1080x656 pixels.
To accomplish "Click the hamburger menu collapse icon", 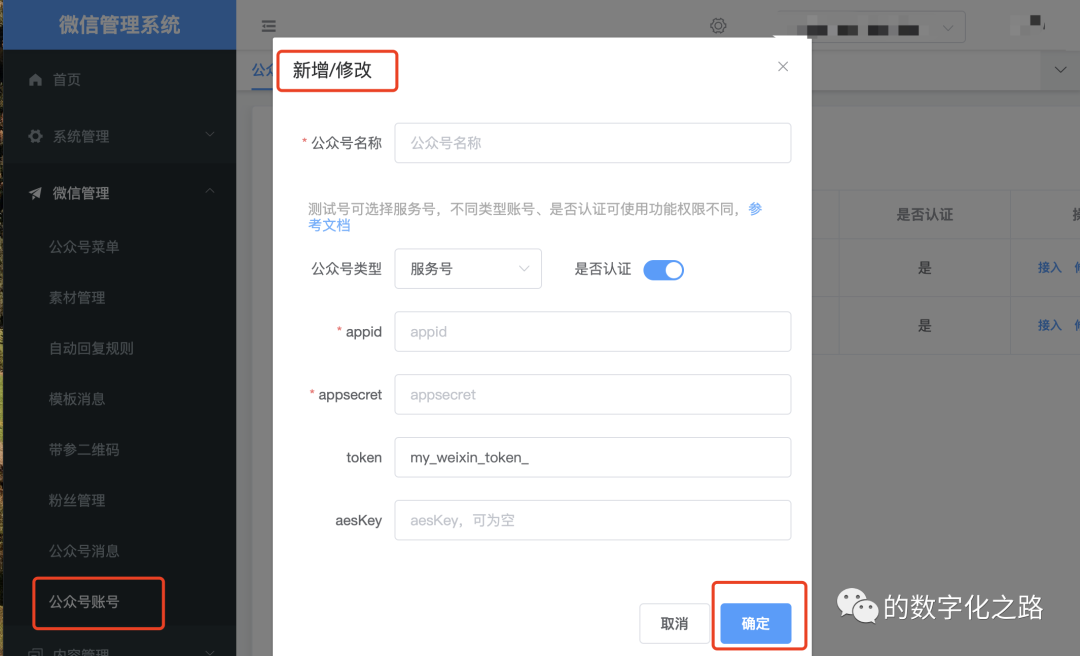I will pyautogui.click(x=269, y=26).
